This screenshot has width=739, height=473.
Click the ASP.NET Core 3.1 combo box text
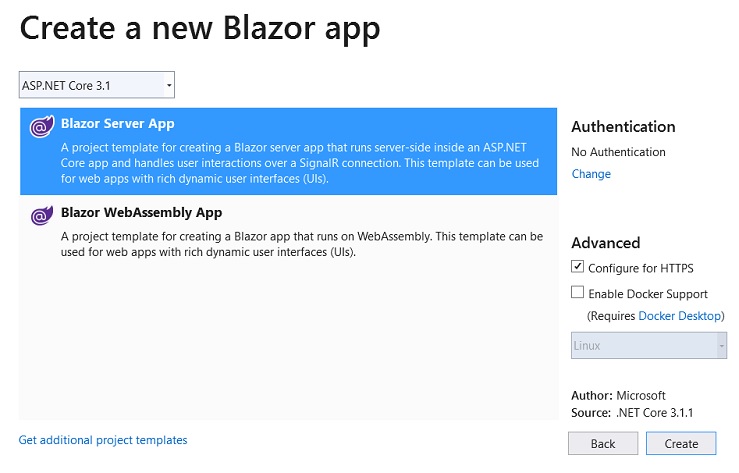(x=66, y=86)
